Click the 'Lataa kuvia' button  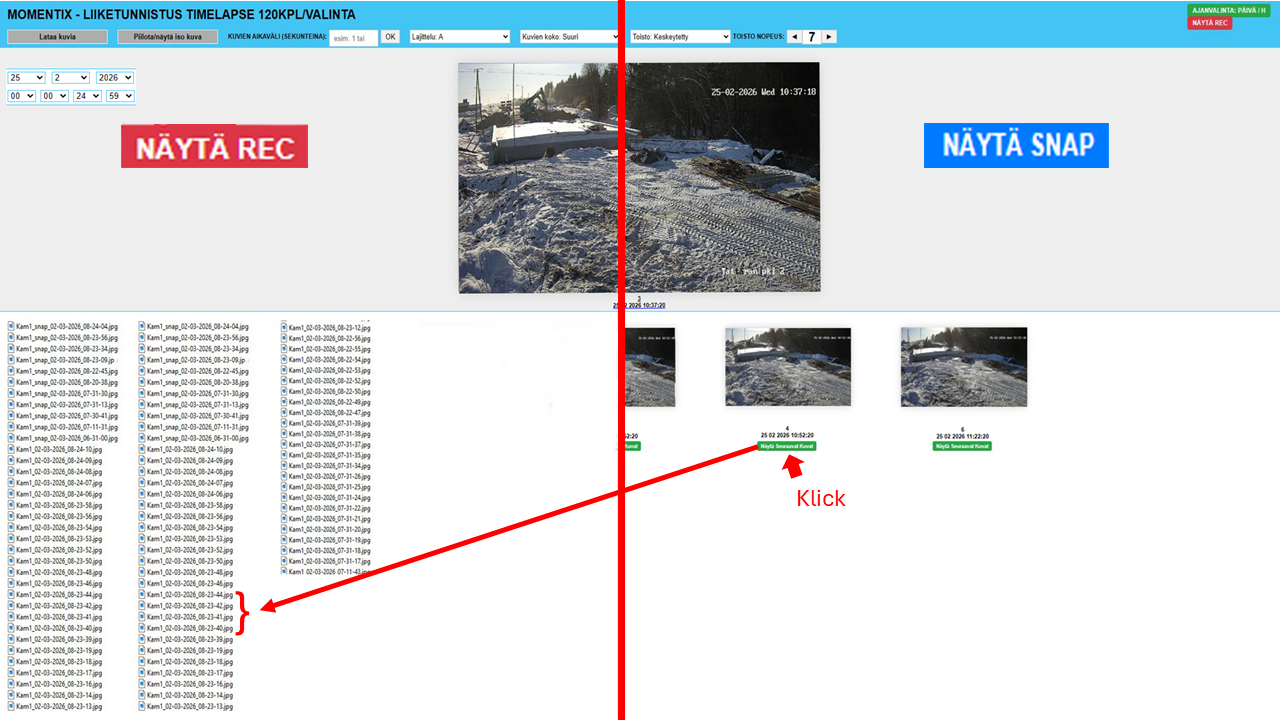(x=57, y=37)
